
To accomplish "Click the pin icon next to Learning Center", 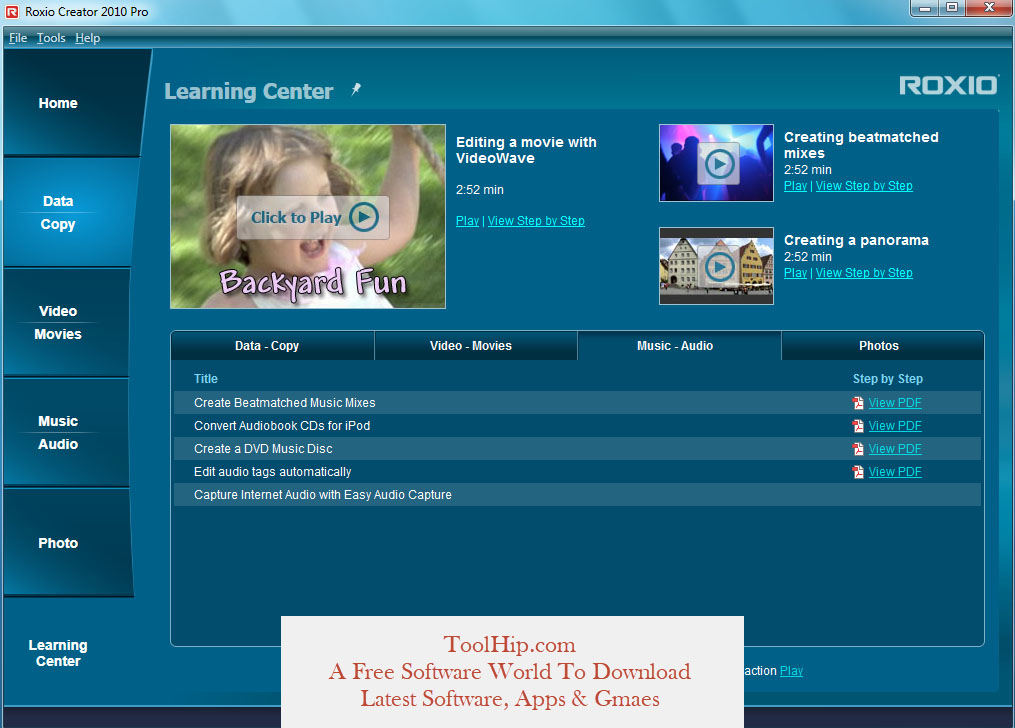I will coord(356,89).
